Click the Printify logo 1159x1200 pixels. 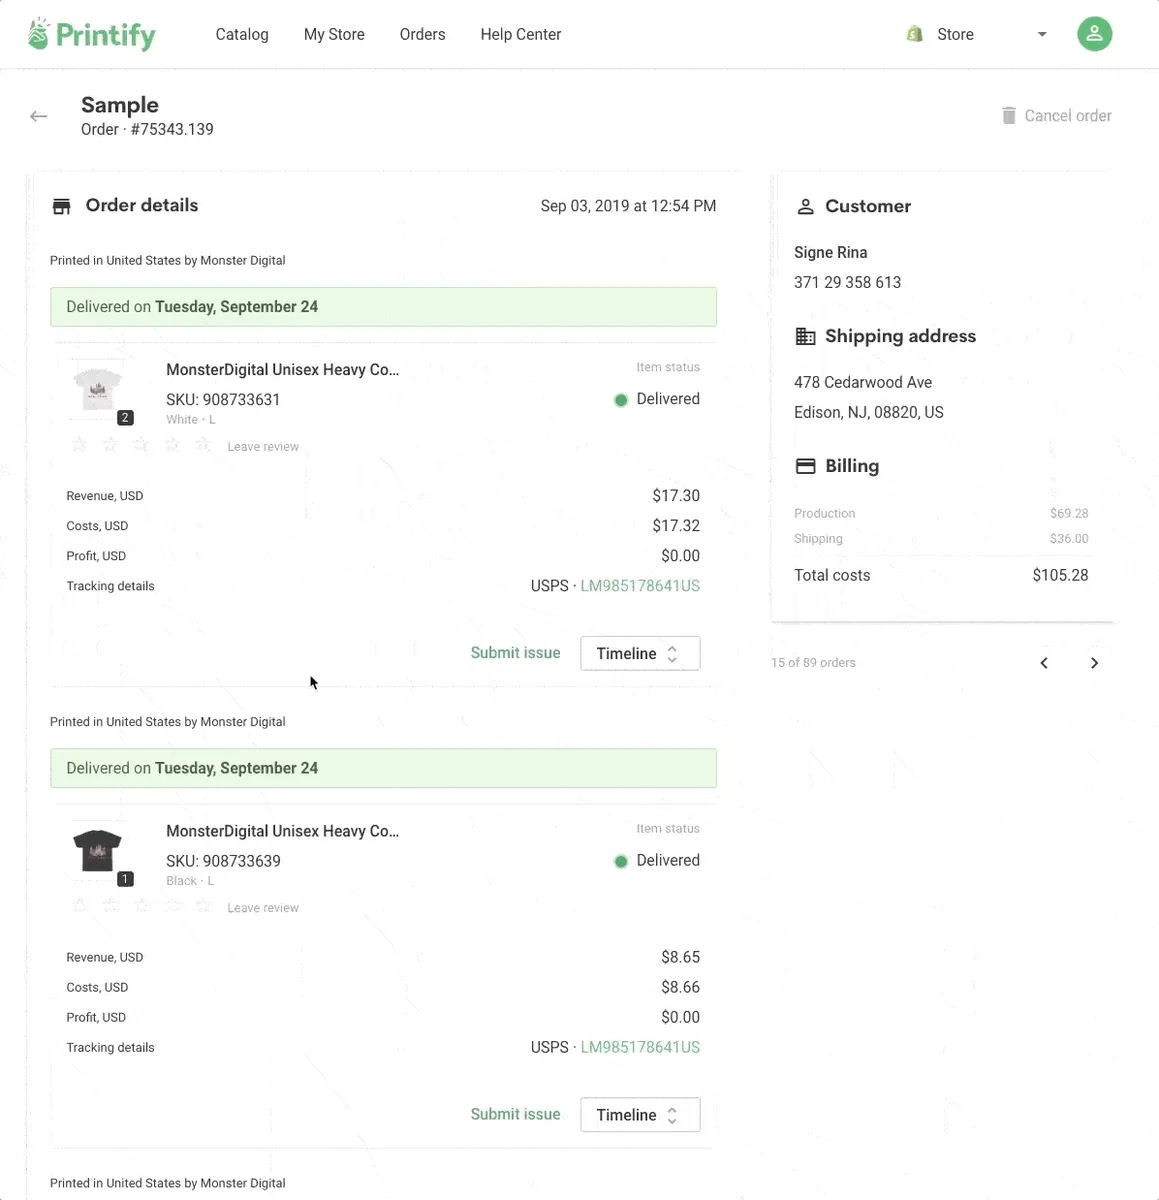tap(92, 34)
